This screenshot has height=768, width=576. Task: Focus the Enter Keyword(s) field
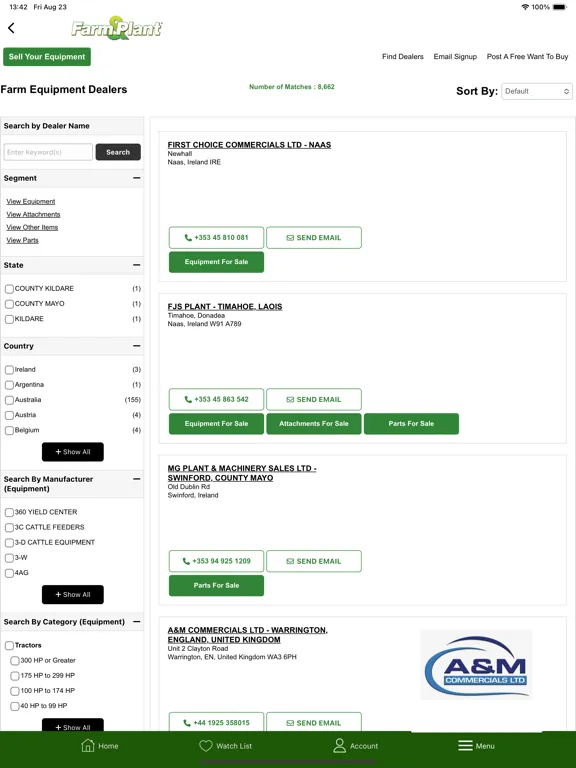(x=48, y=152)
